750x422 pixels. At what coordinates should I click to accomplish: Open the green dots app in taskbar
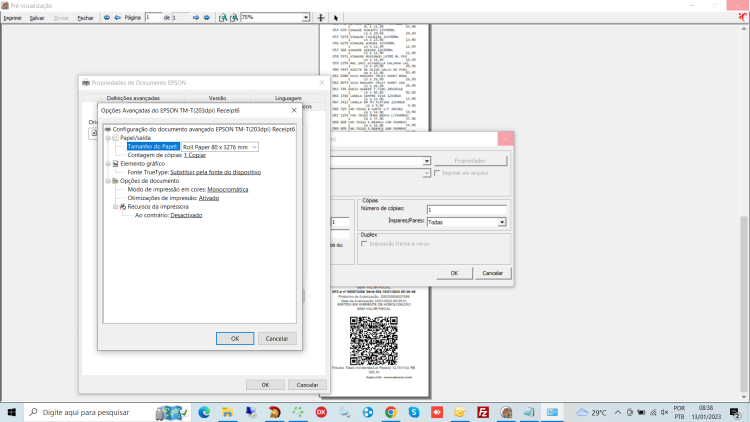298,412
